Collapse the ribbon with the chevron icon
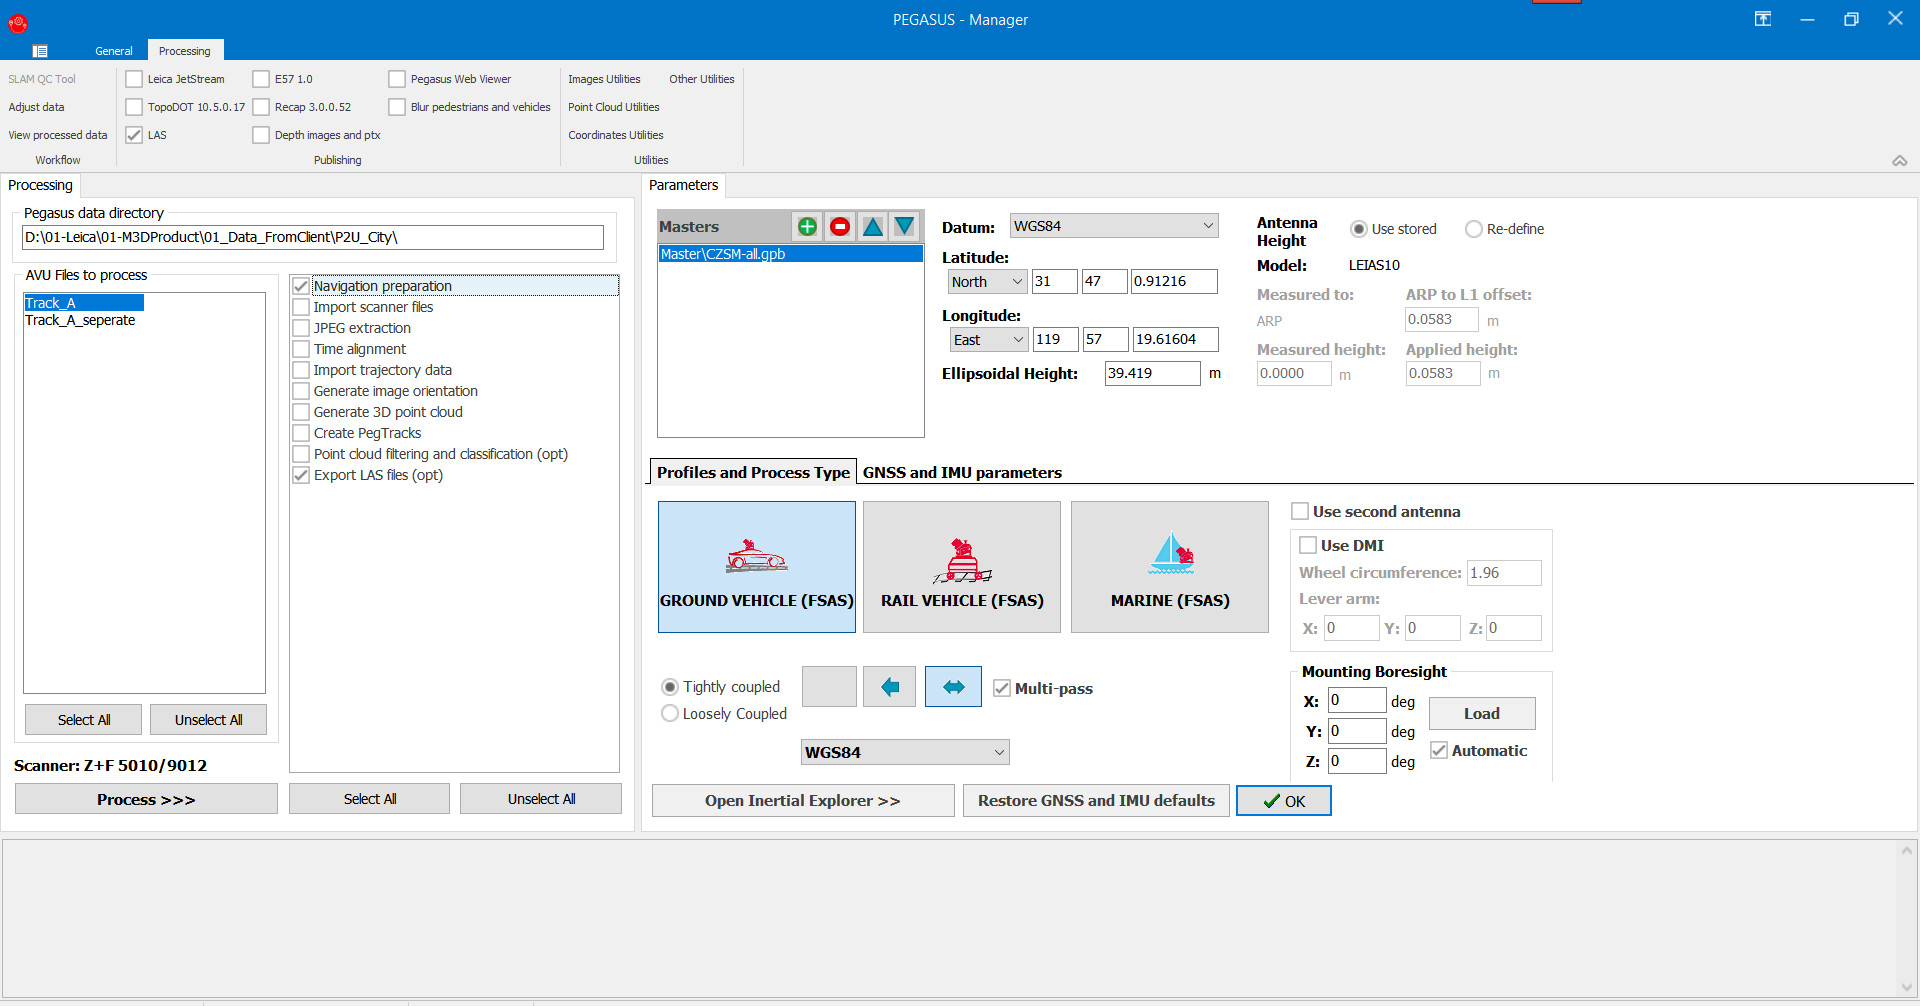The height and width of the screenshot is (1006, 1920). (1900, 160)
